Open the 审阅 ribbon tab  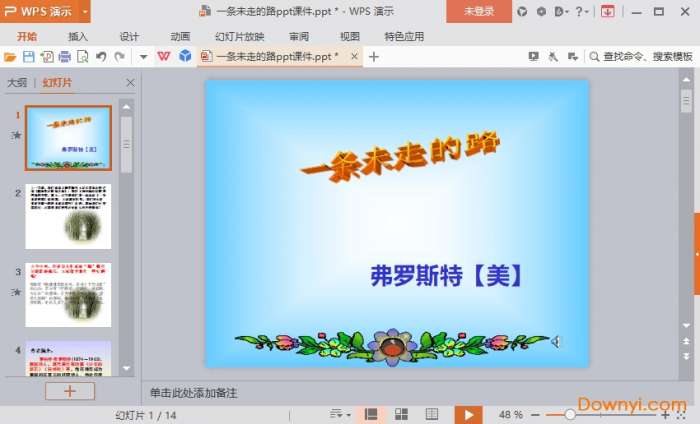pyautogui.click(x=299, y=37)
